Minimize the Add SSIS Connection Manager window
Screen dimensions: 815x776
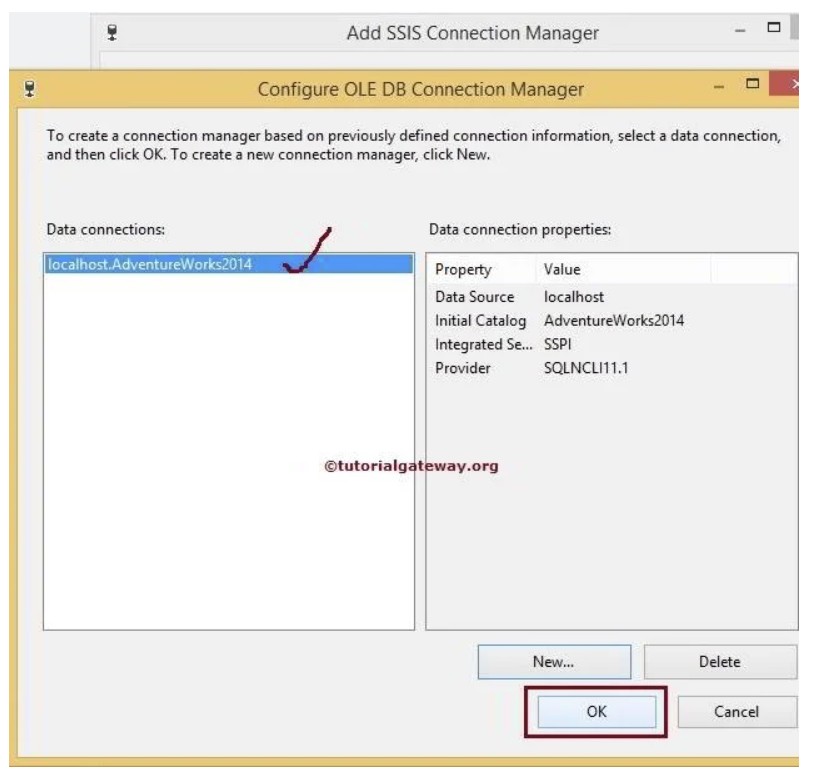[x=740, y=31]
